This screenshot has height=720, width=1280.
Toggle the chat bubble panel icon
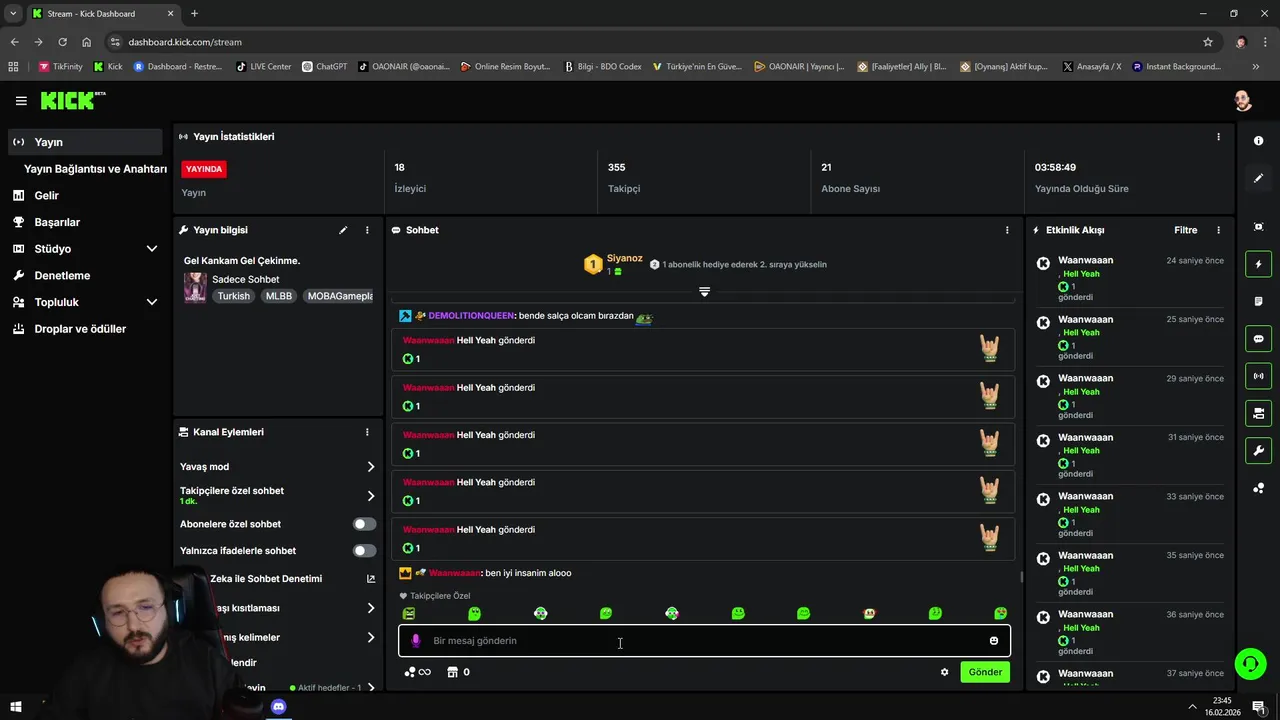click(1258, 339)
